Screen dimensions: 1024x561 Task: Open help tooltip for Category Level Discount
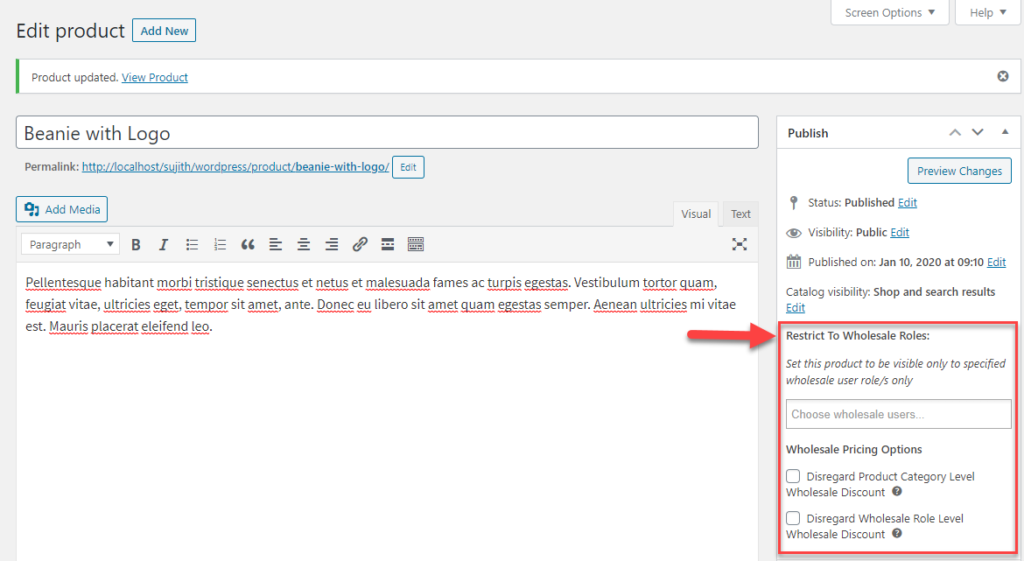897,492
